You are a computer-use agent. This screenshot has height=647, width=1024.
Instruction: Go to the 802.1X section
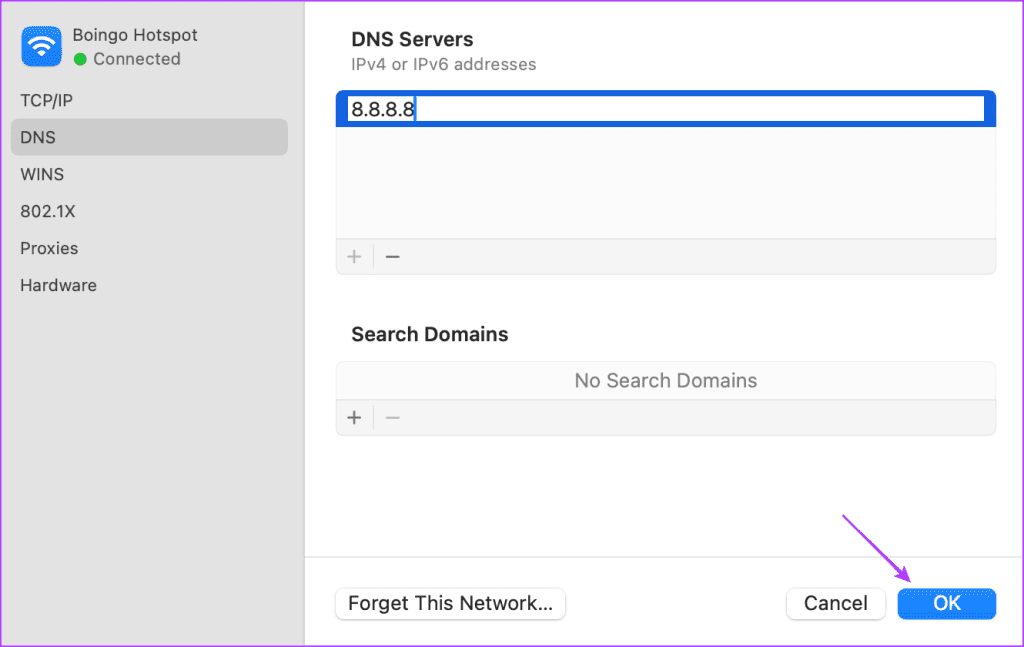[x=48, y=211]
